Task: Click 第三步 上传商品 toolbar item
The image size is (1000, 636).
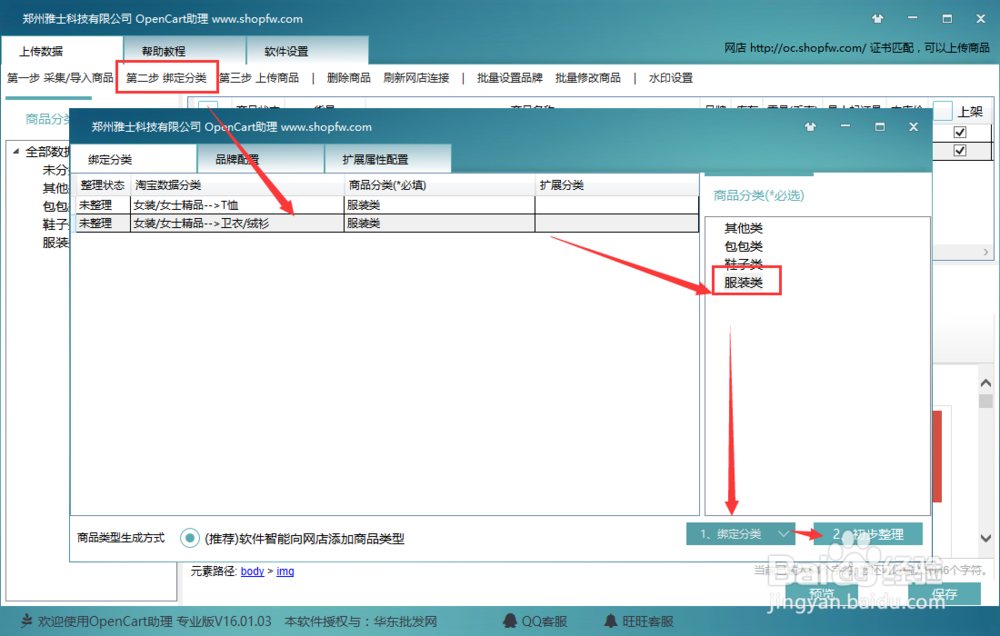Action: coord(259,78)
